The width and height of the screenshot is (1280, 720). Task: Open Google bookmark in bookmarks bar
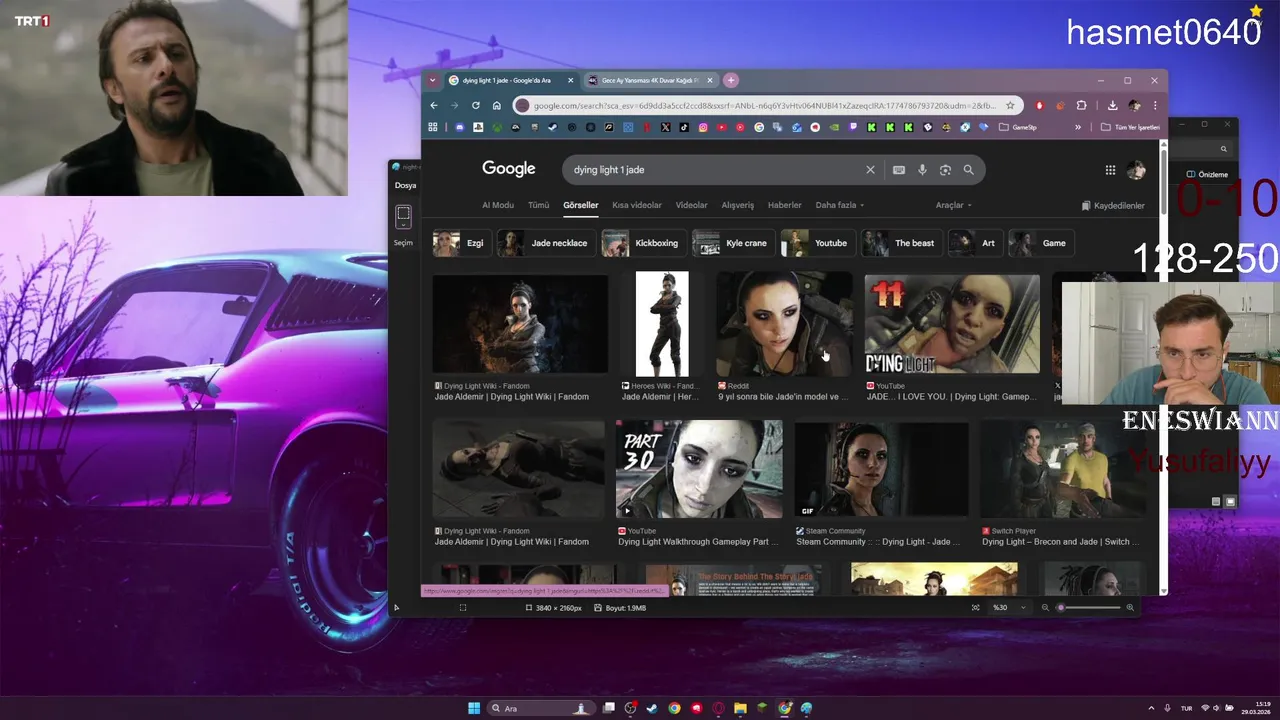(x=759, y=127)
